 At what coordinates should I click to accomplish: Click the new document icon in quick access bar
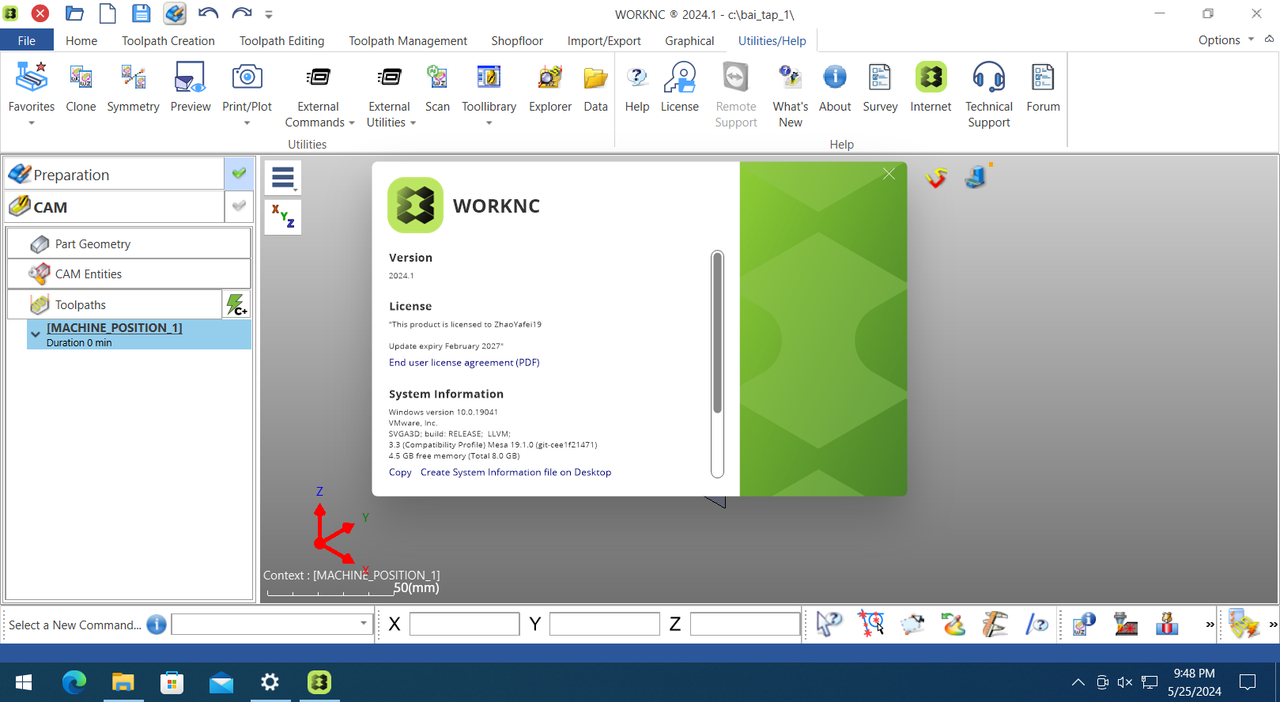108,14
